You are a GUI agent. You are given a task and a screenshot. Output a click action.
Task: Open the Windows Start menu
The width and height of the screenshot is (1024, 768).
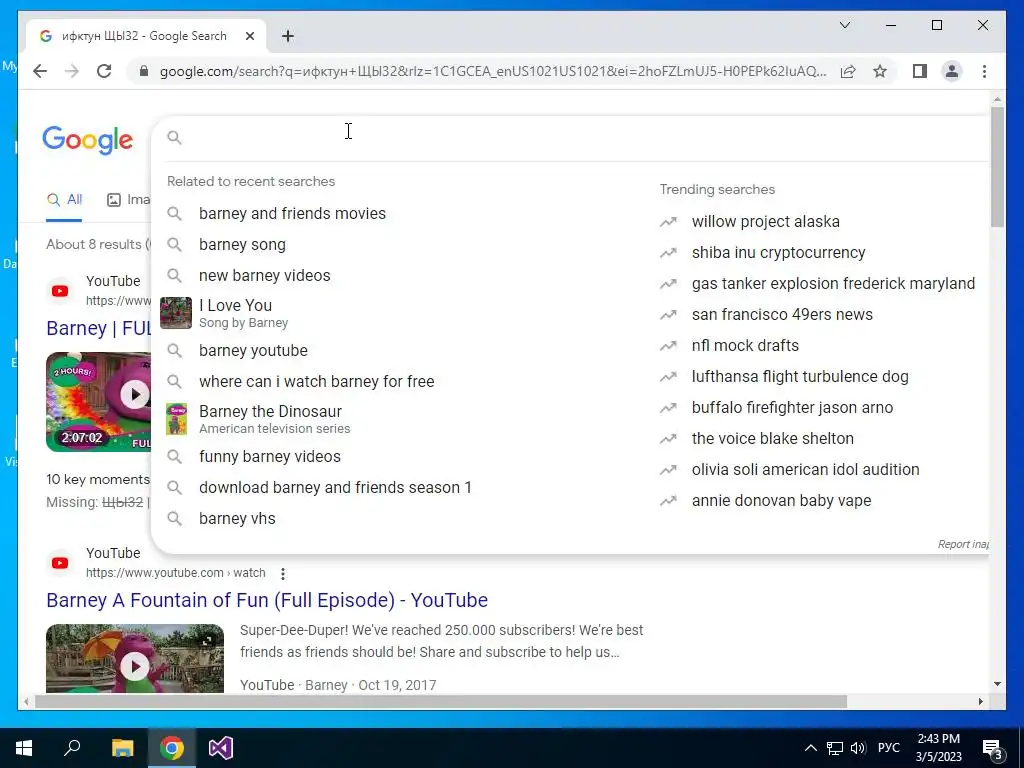24,748
